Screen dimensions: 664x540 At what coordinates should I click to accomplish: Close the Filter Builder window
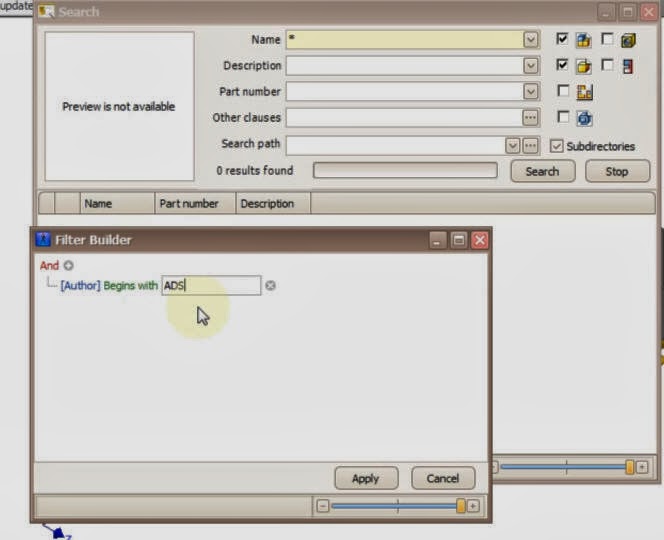pos(480,240)
